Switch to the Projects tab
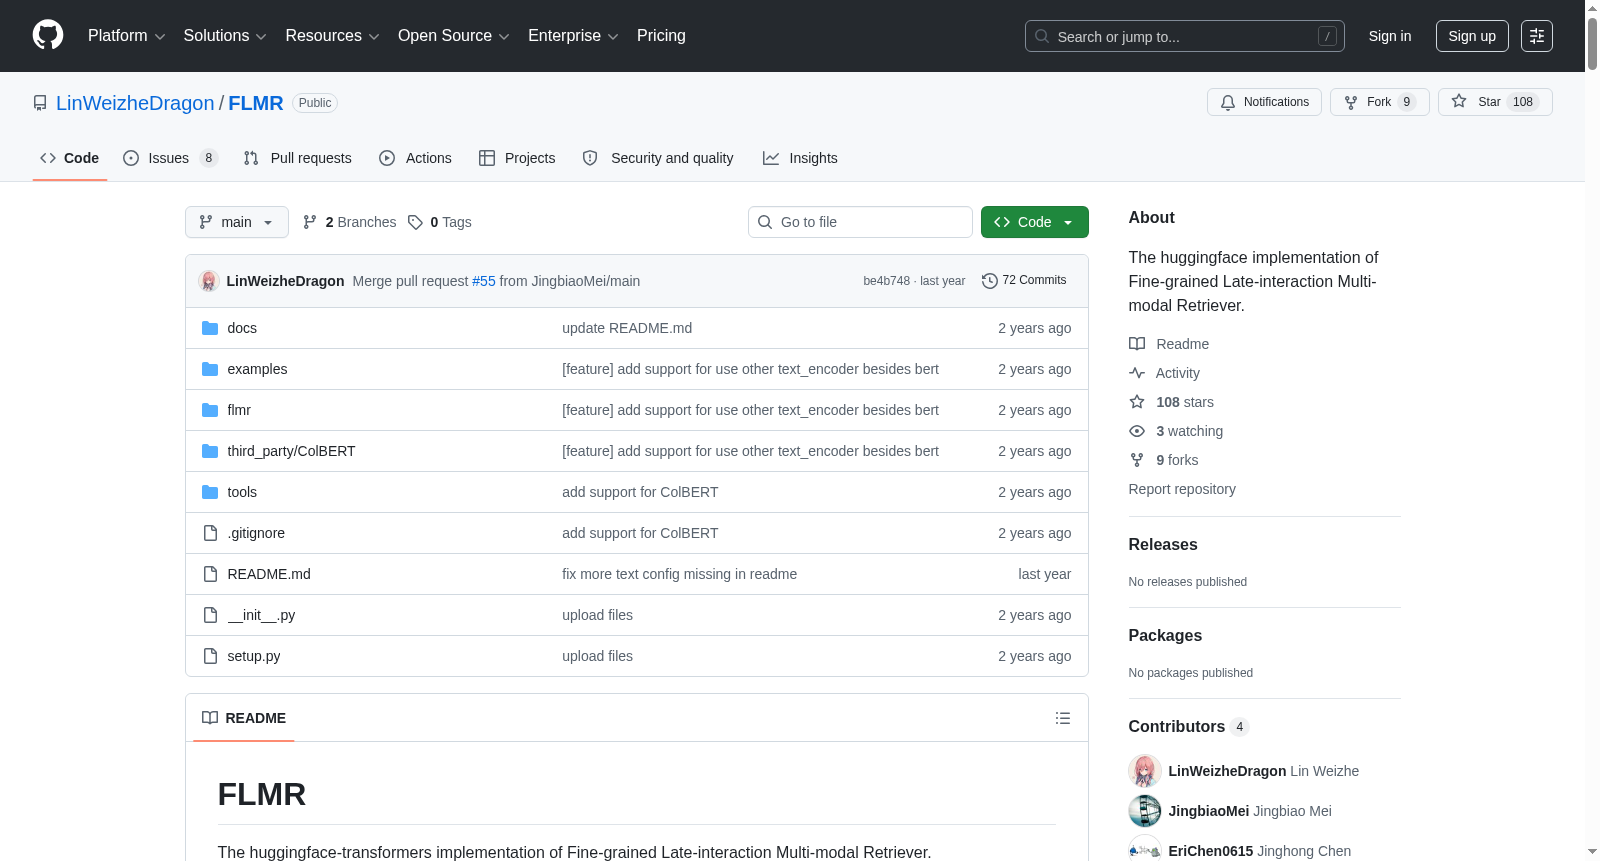1600x861 pixels. (517, 158)
